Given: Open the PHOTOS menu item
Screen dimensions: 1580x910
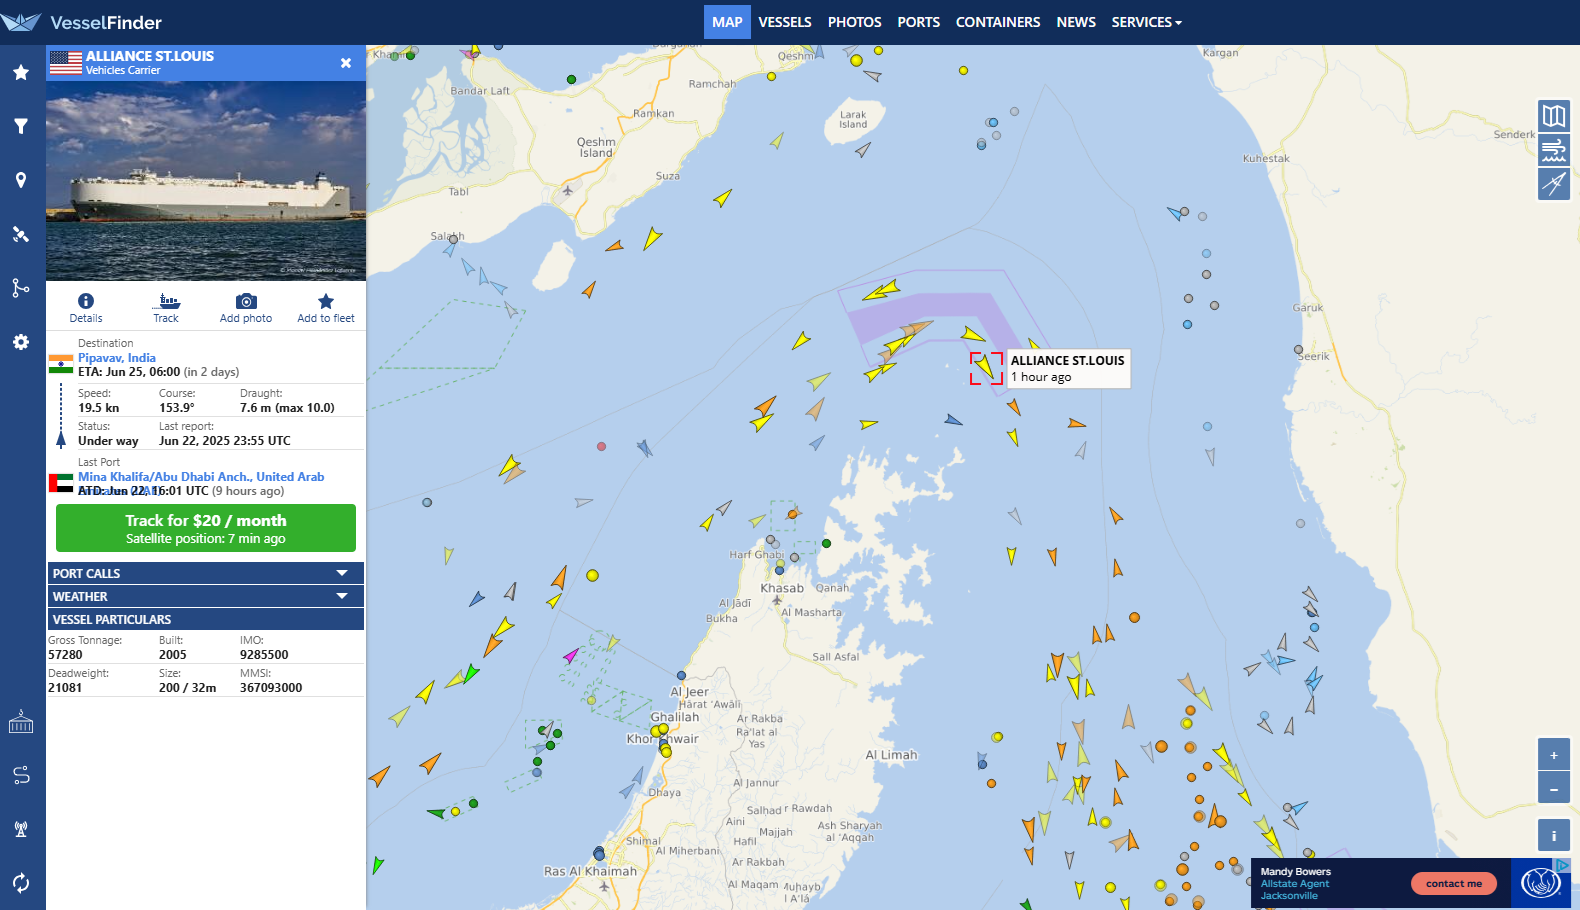Looking at the screenshot, I should tap(855, 22).
